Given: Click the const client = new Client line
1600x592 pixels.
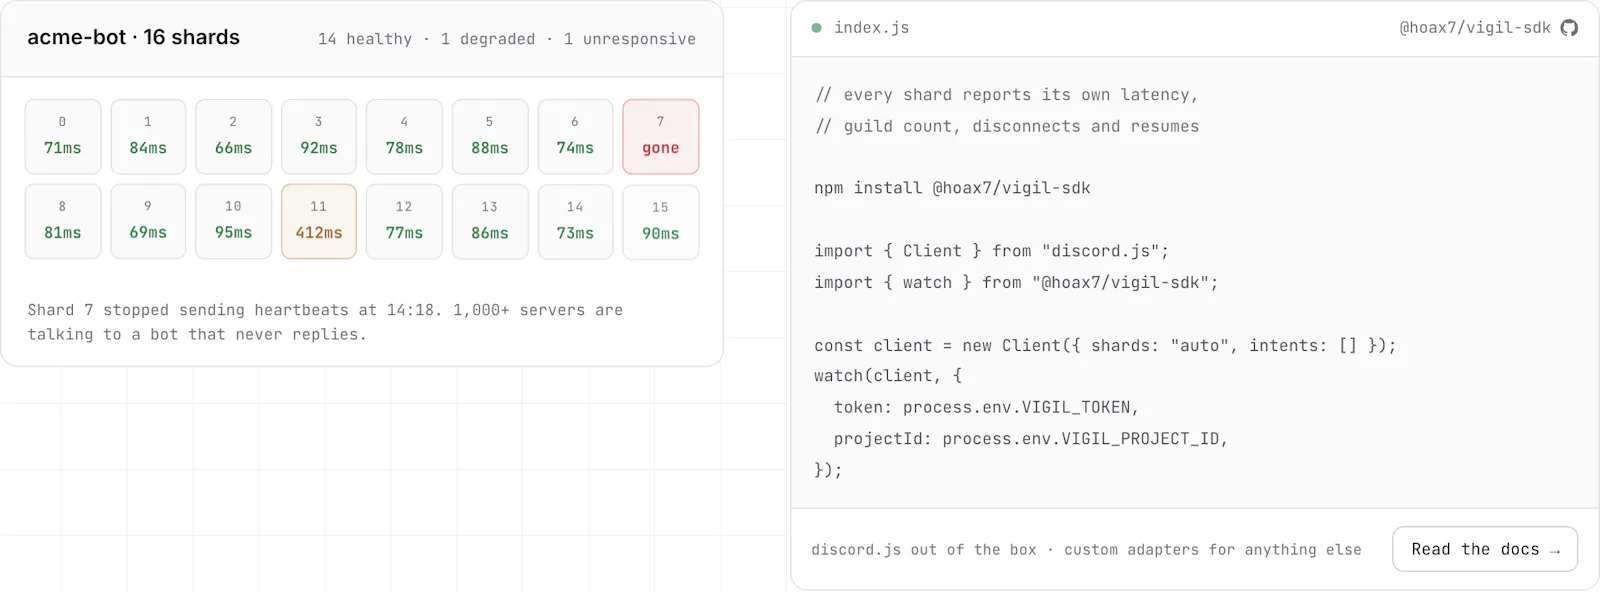Looking at the screenshot, I should point(1105,346).
